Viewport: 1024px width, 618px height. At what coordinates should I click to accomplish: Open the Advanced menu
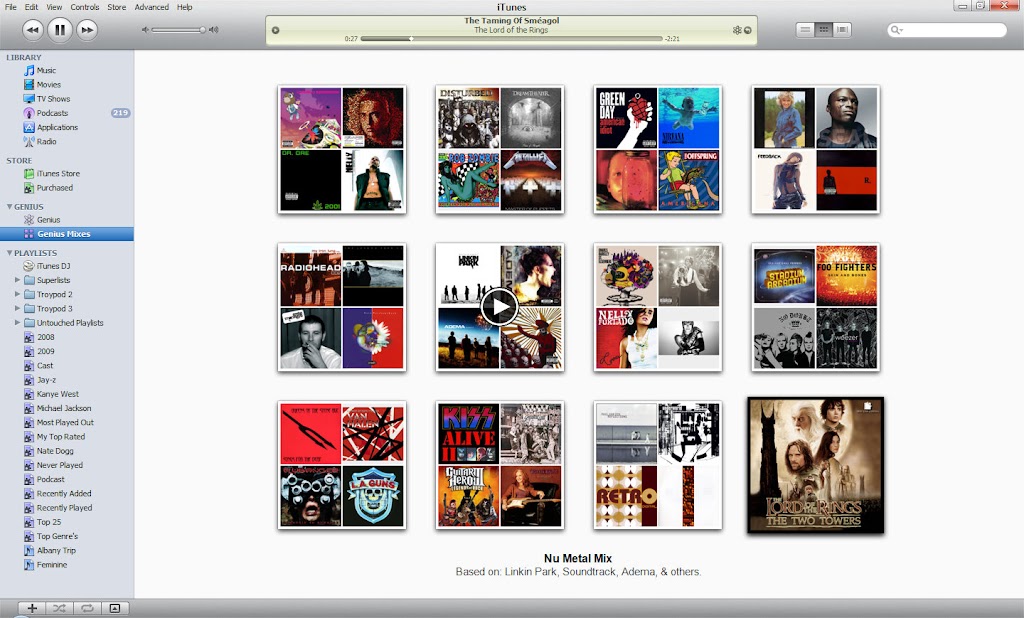[151, 7]
